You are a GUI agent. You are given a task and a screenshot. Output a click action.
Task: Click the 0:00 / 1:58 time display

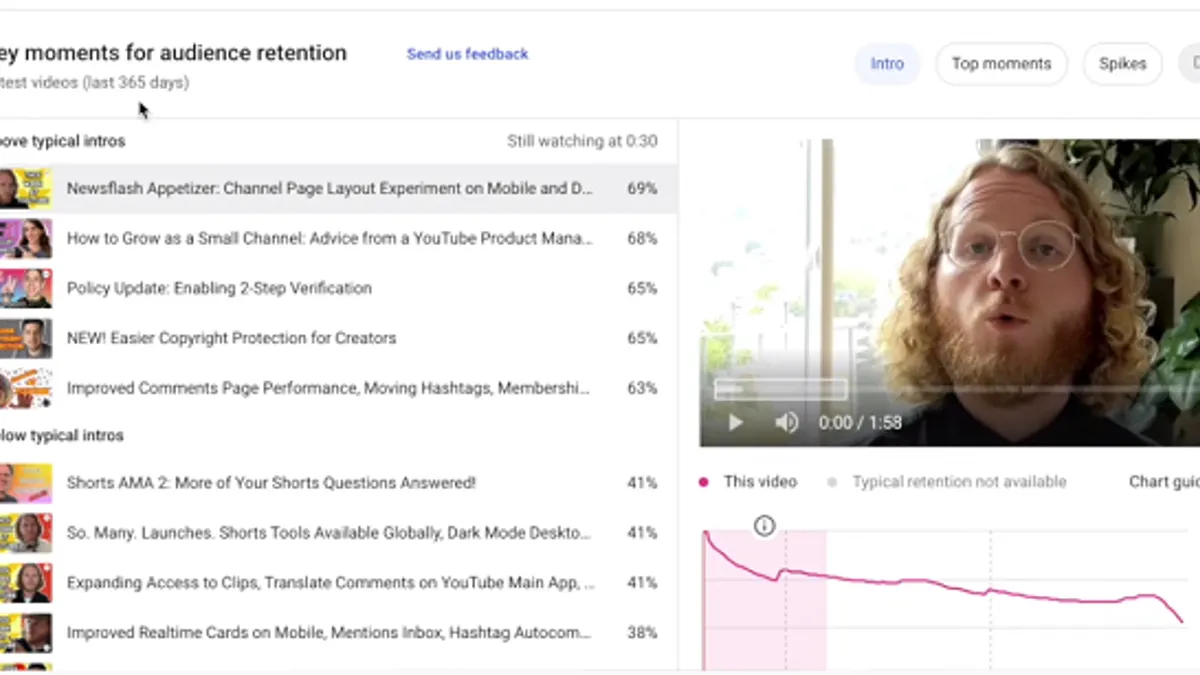(x=860, y=423)
